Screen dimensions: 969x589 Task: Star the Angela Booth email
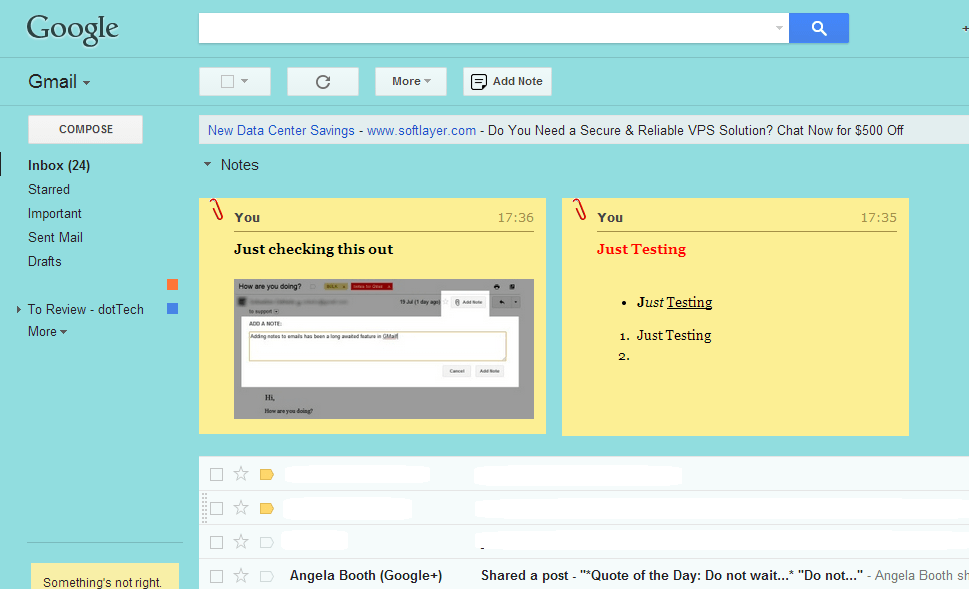pyautogui.click(x=240, y=575)
